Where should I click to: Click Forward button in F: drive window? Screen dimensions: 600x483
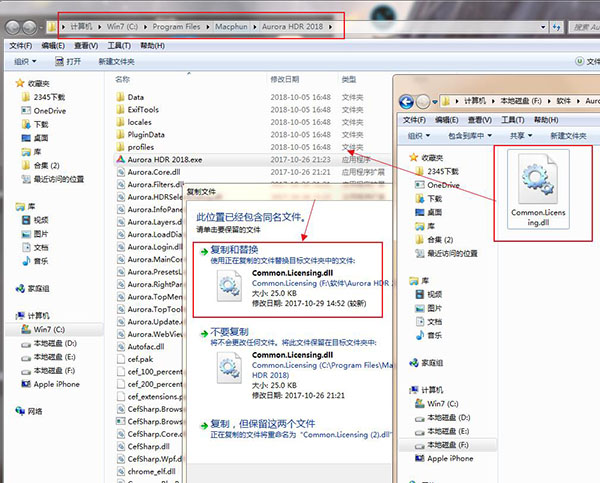[423, 102]
